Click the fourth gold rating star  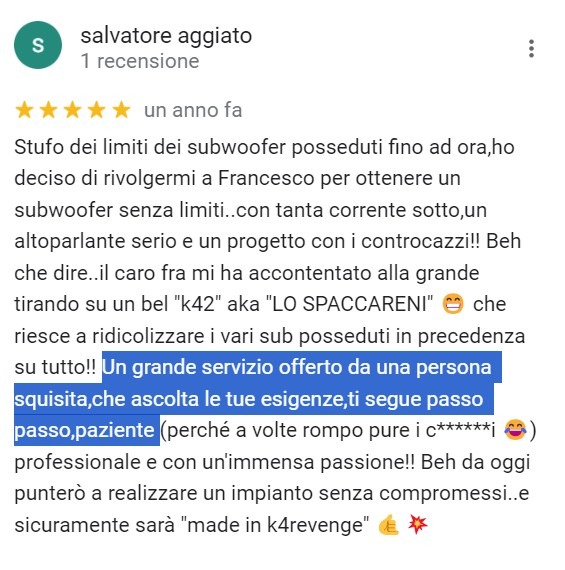[x=97, y=110]
